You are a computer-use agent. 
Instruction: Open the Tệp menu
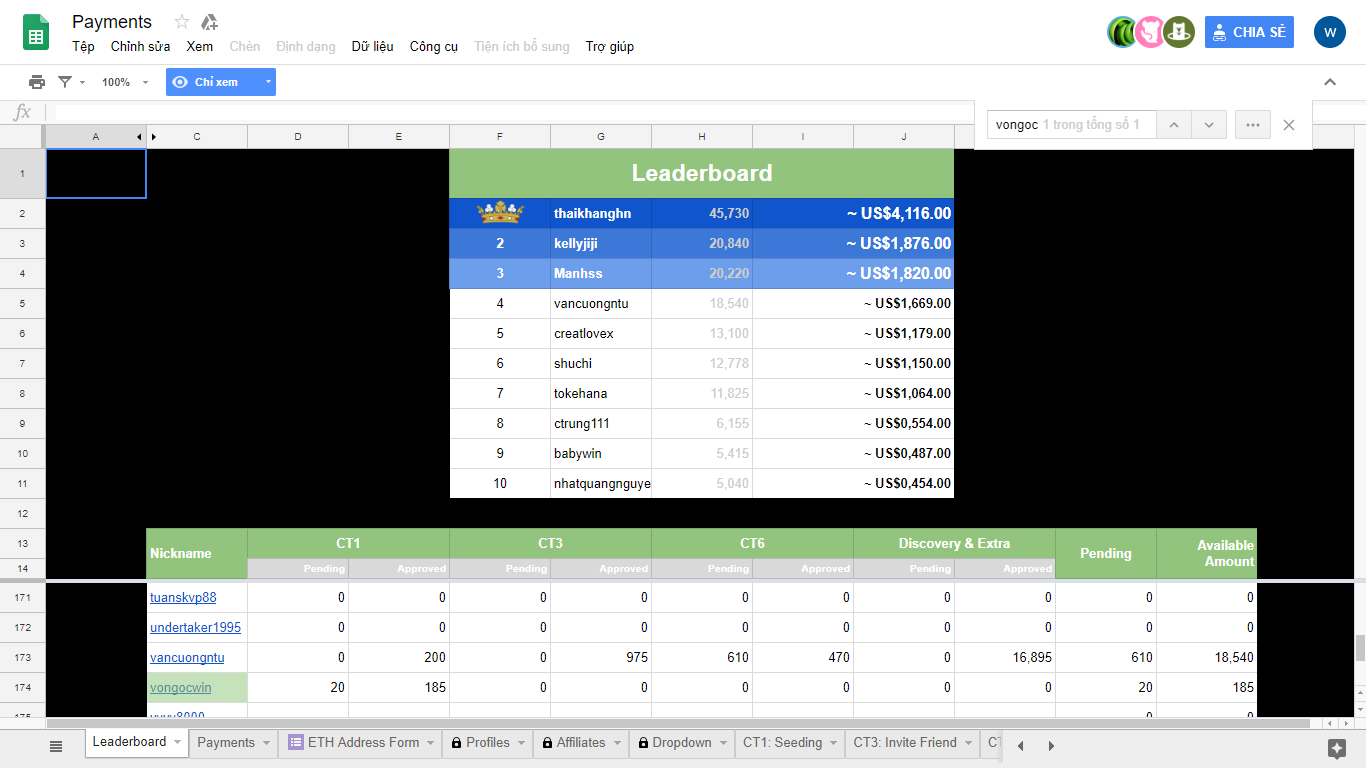pyautogui.click(x=83, y=46)
